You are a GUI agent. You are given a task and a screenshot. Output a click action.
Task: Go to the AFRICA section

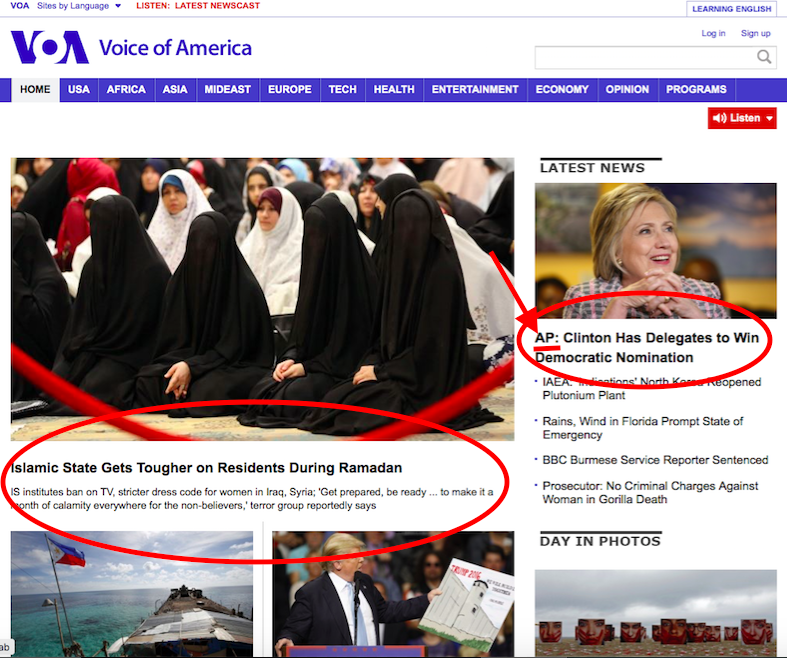tap(126, 89)
